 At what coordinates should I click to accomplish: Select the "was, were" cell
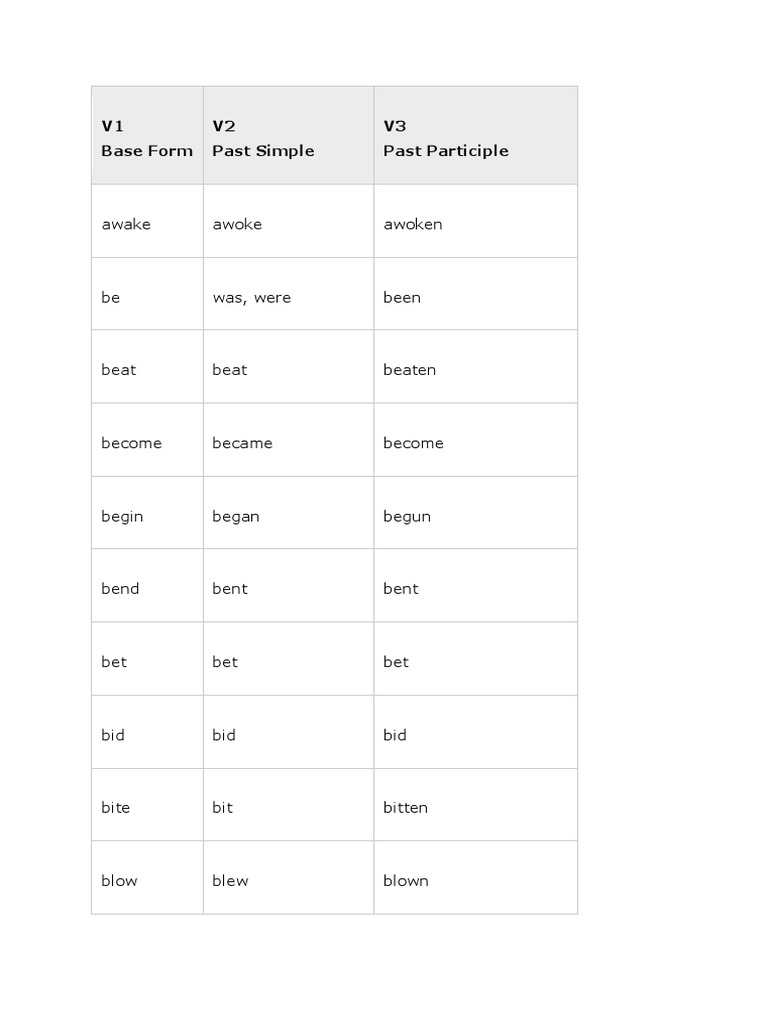point(251,297)
